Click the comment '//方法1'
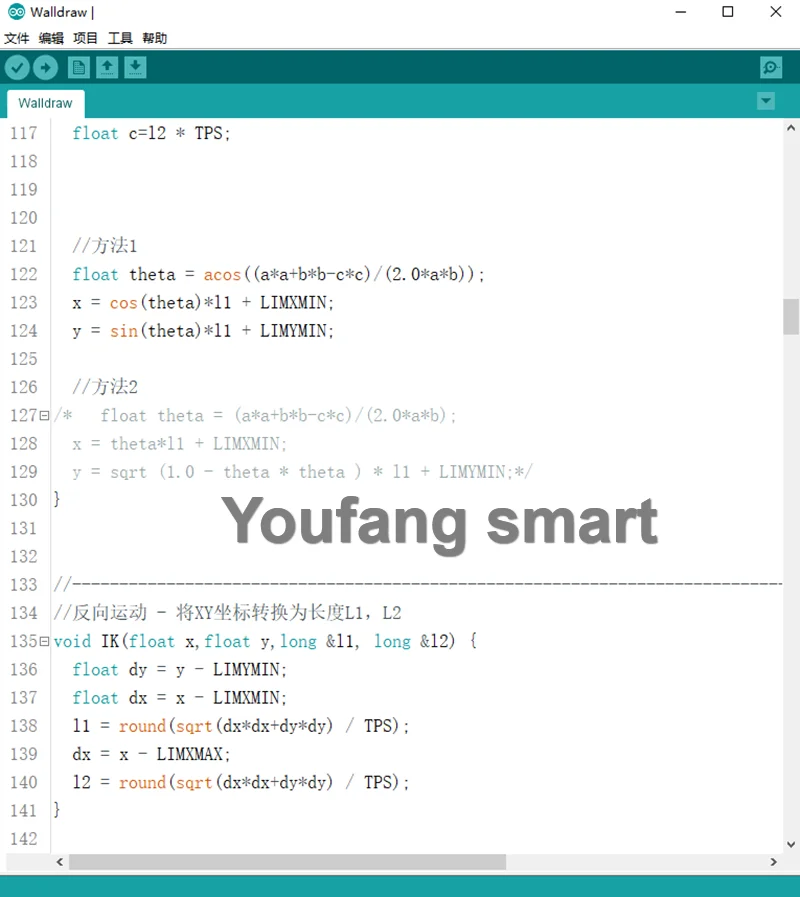800x897 pixels. (105, 246)
